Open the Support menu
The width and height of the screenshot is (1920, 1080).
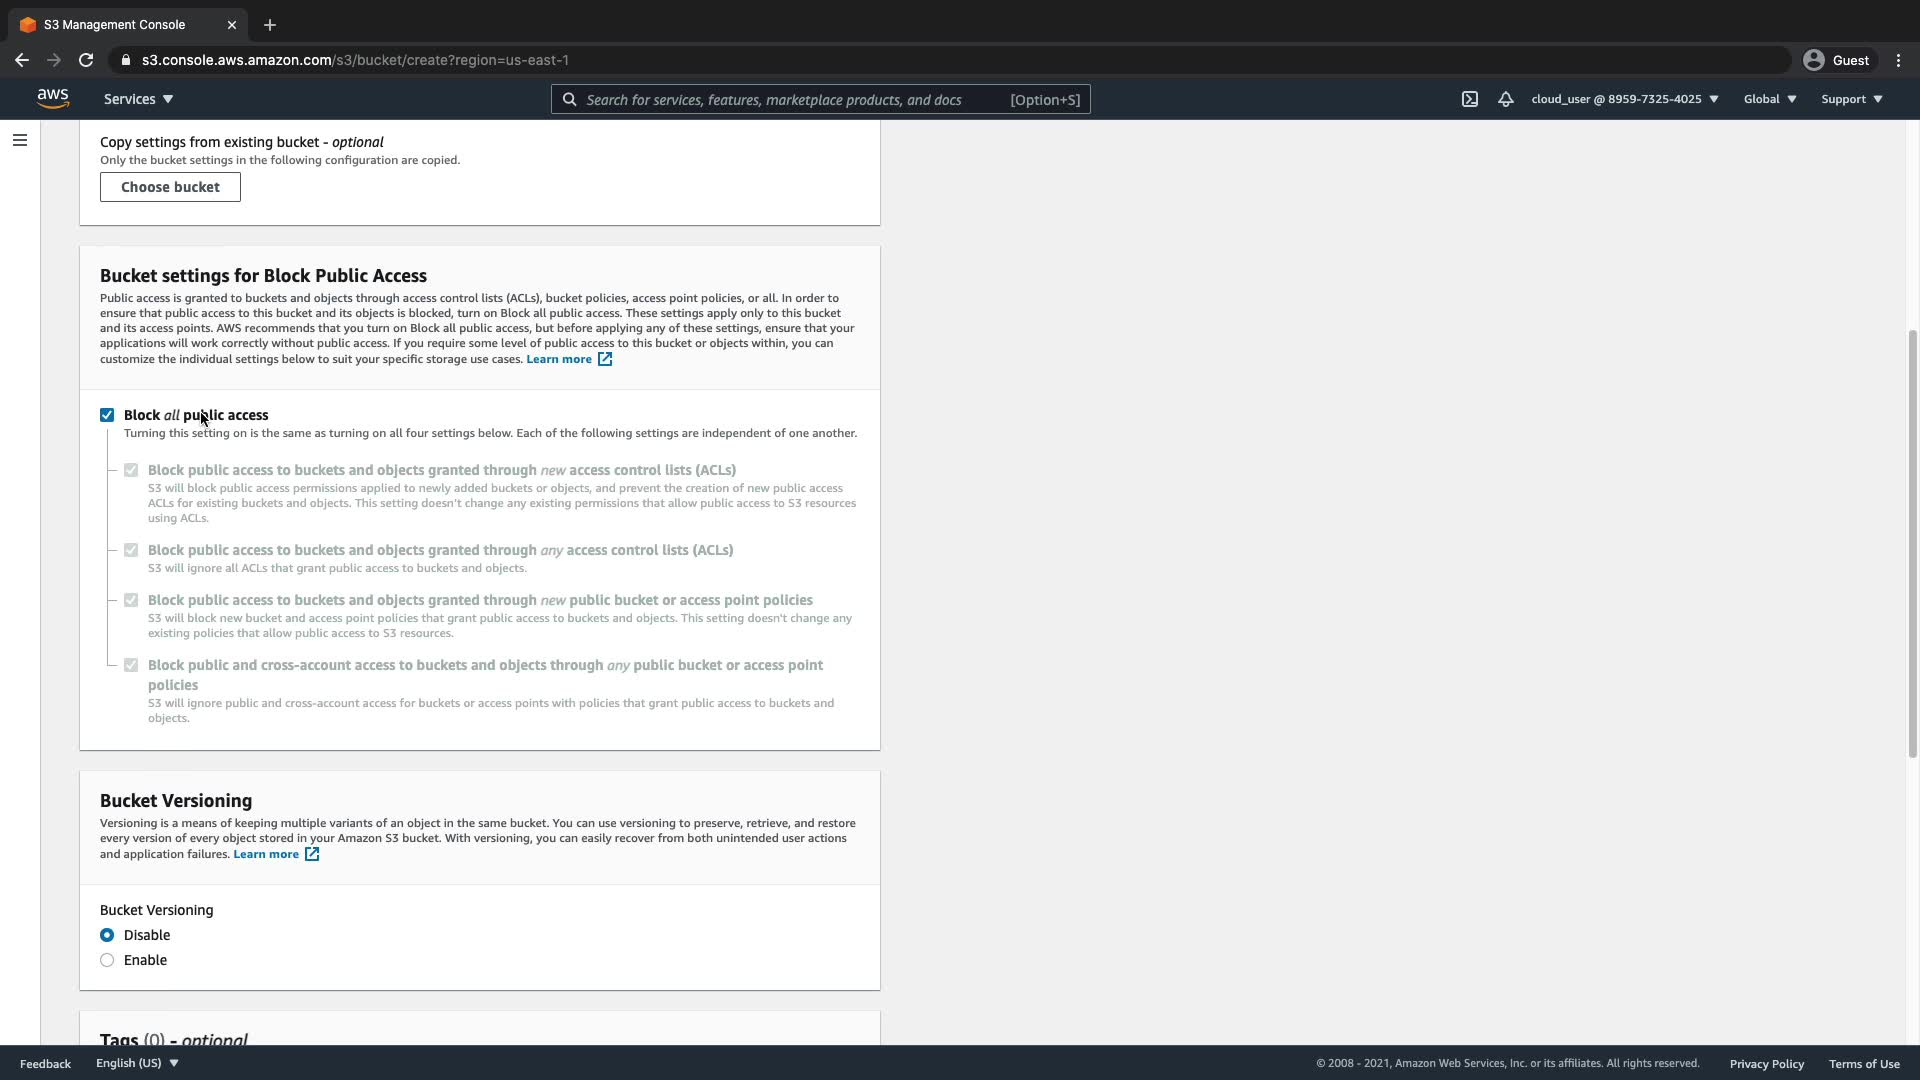coord(1851,99)
